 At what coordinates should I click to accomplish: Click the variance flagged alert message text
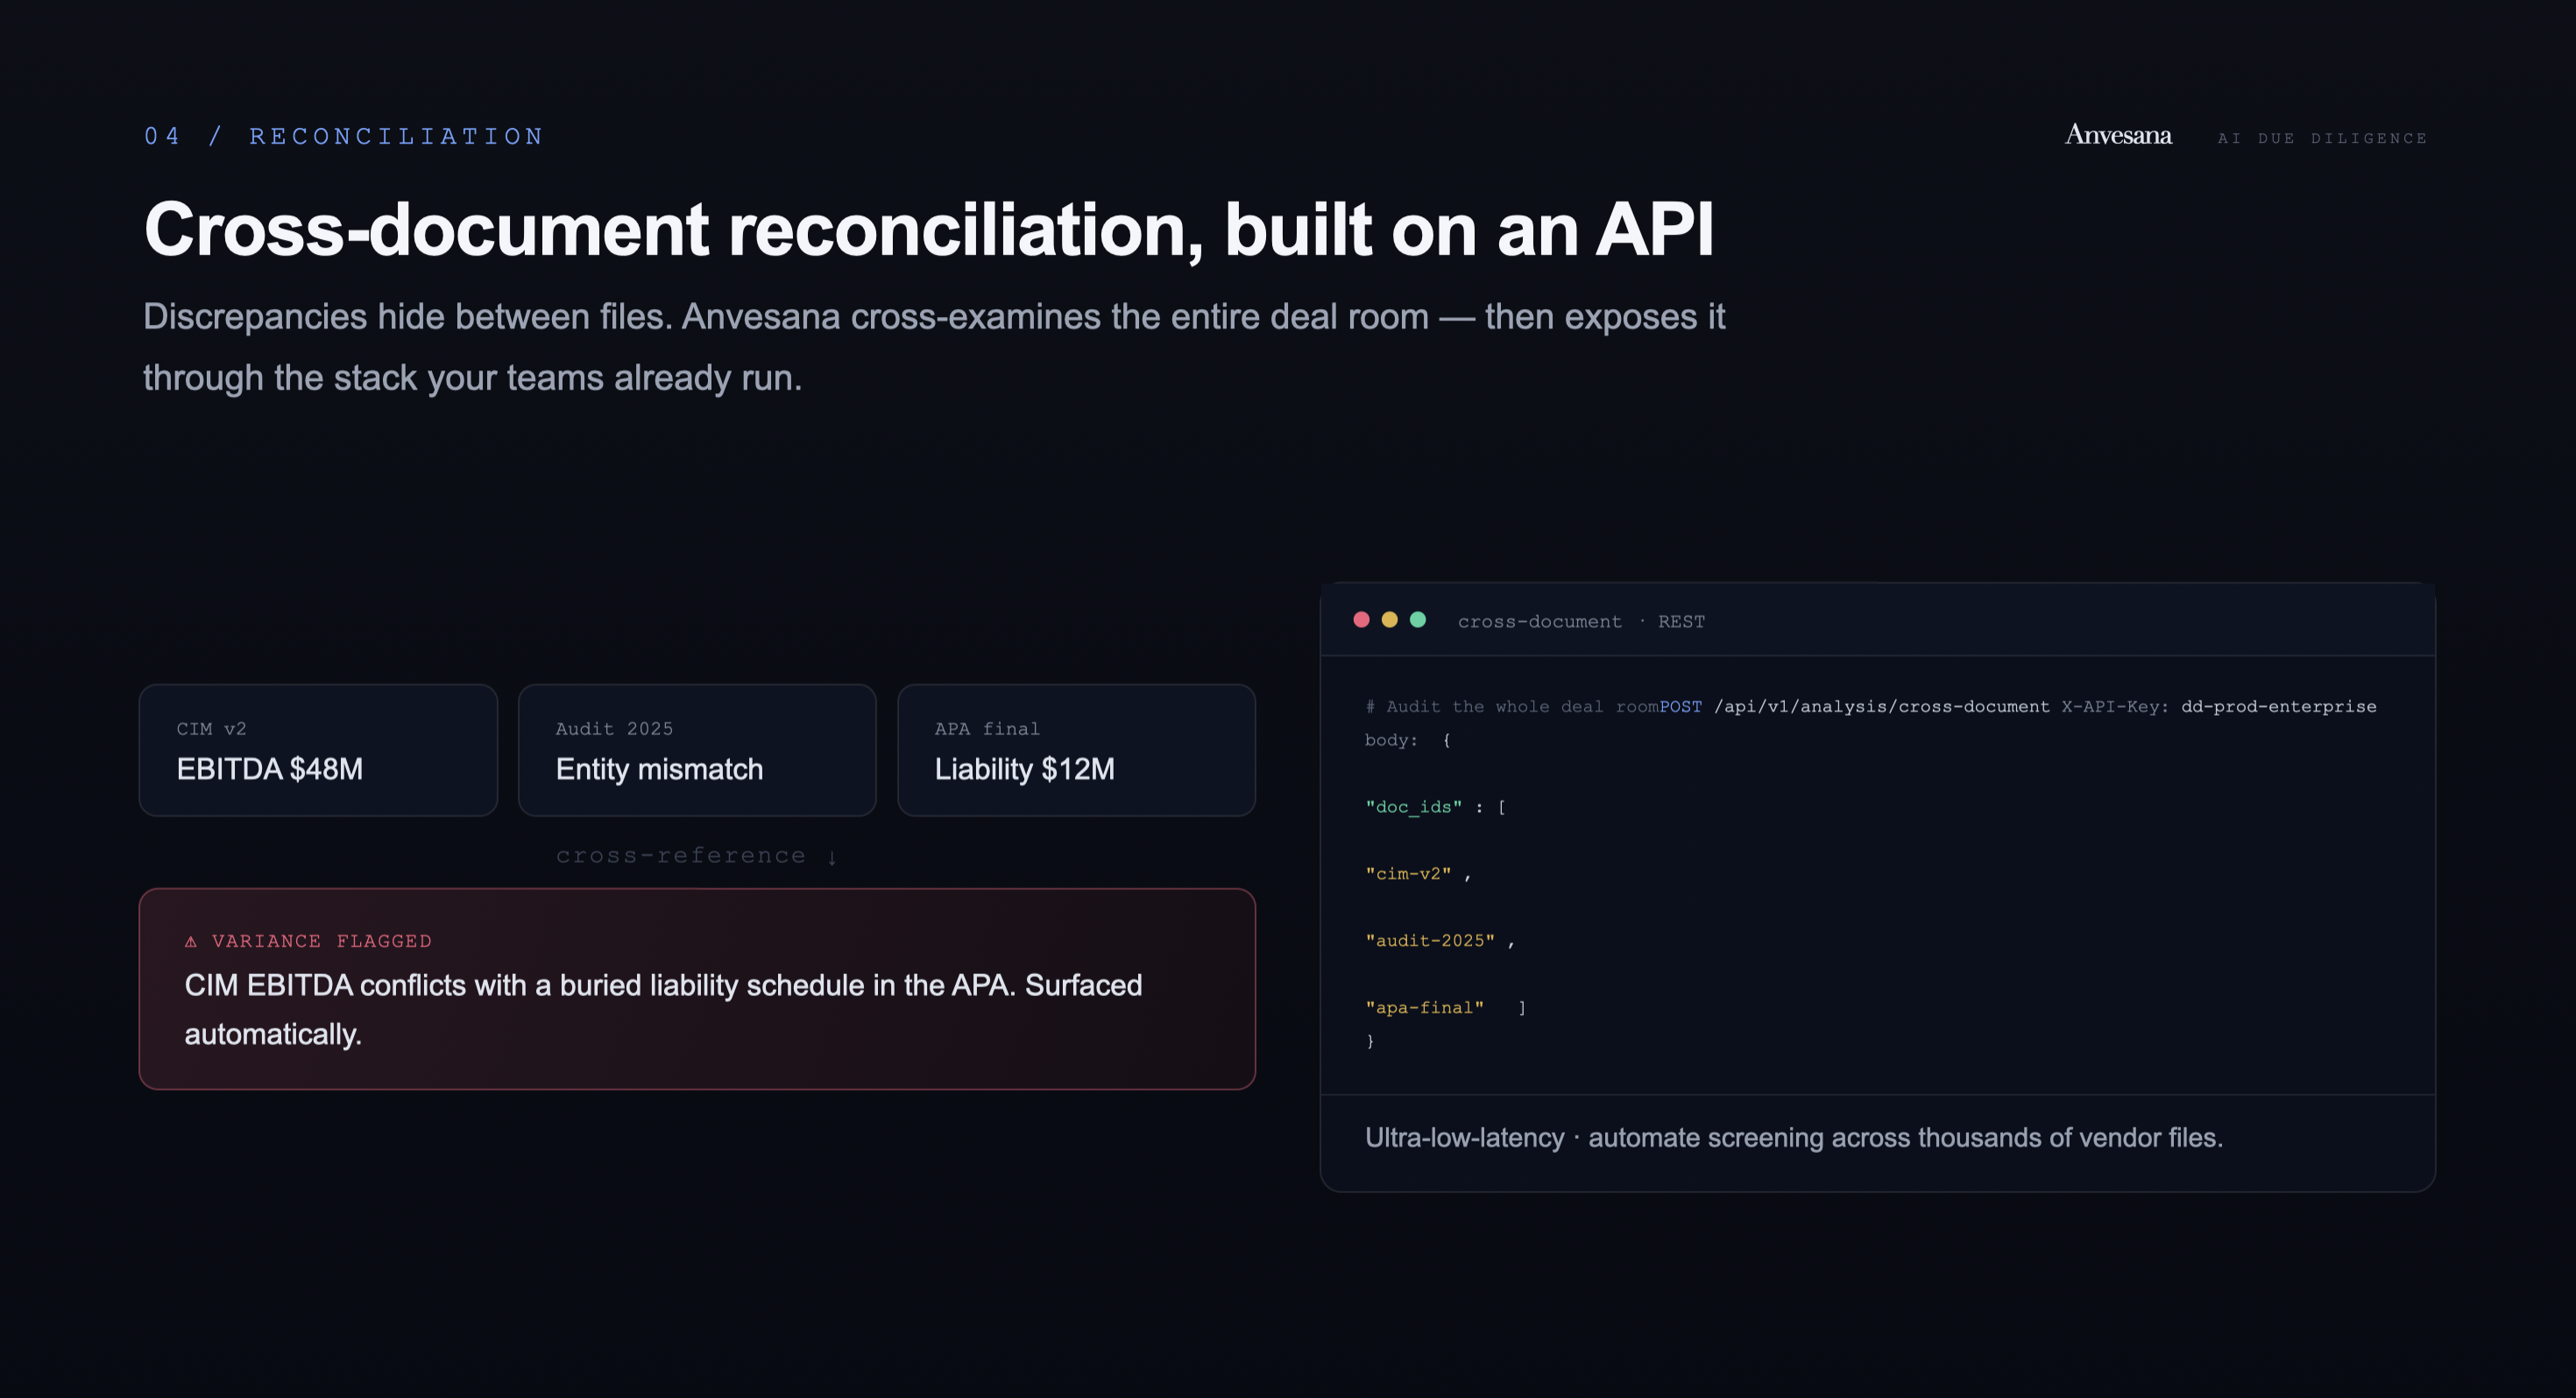coord(663,1010)
